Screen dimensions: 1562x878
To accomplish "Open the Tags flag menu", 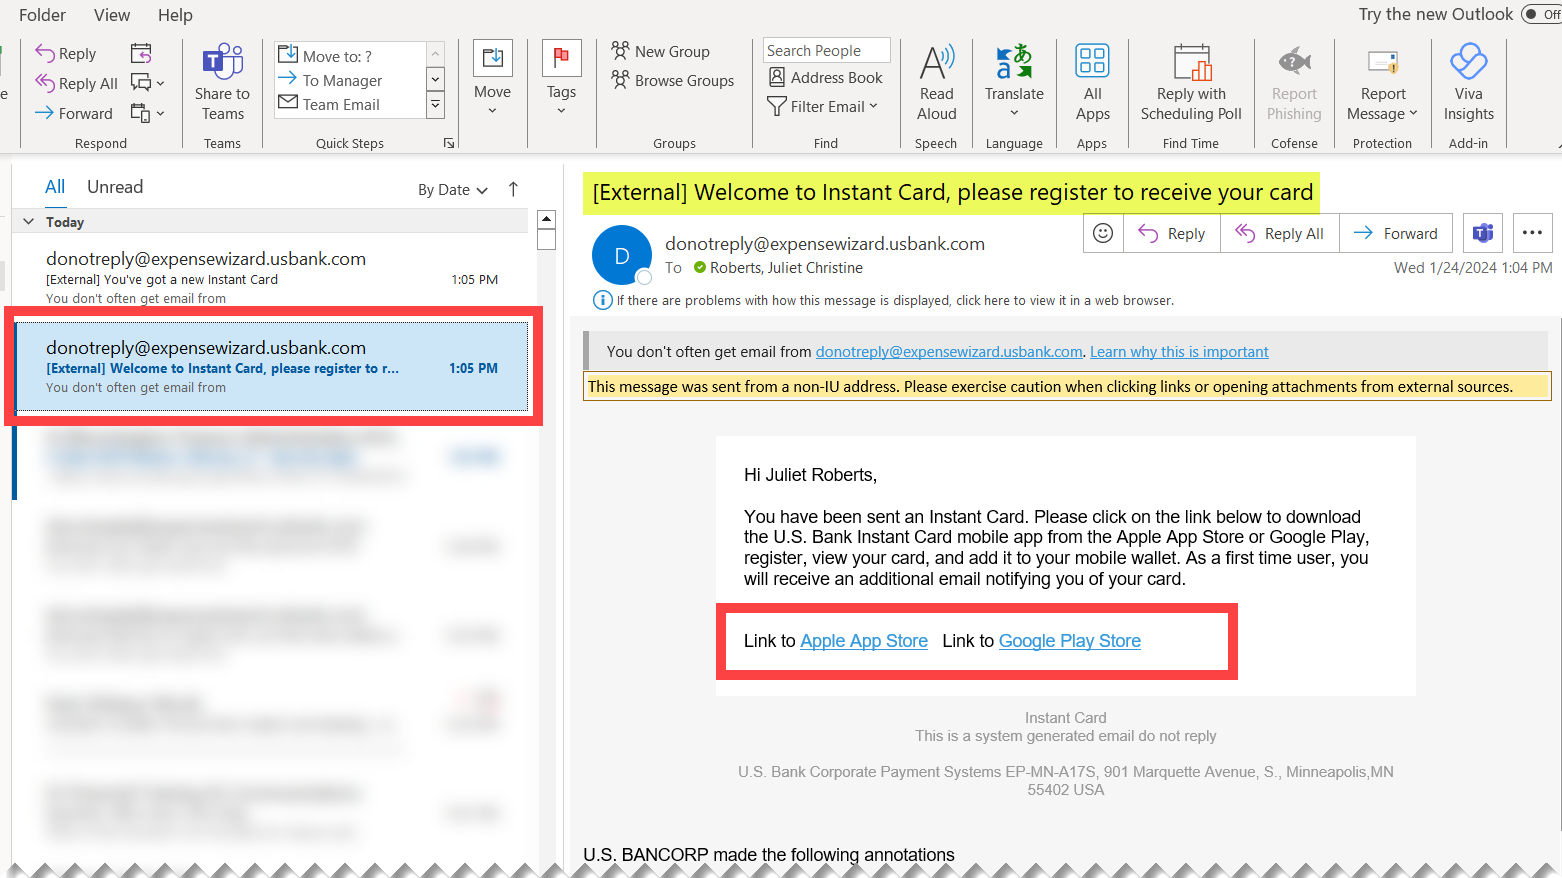I will [x=561, y=80].
